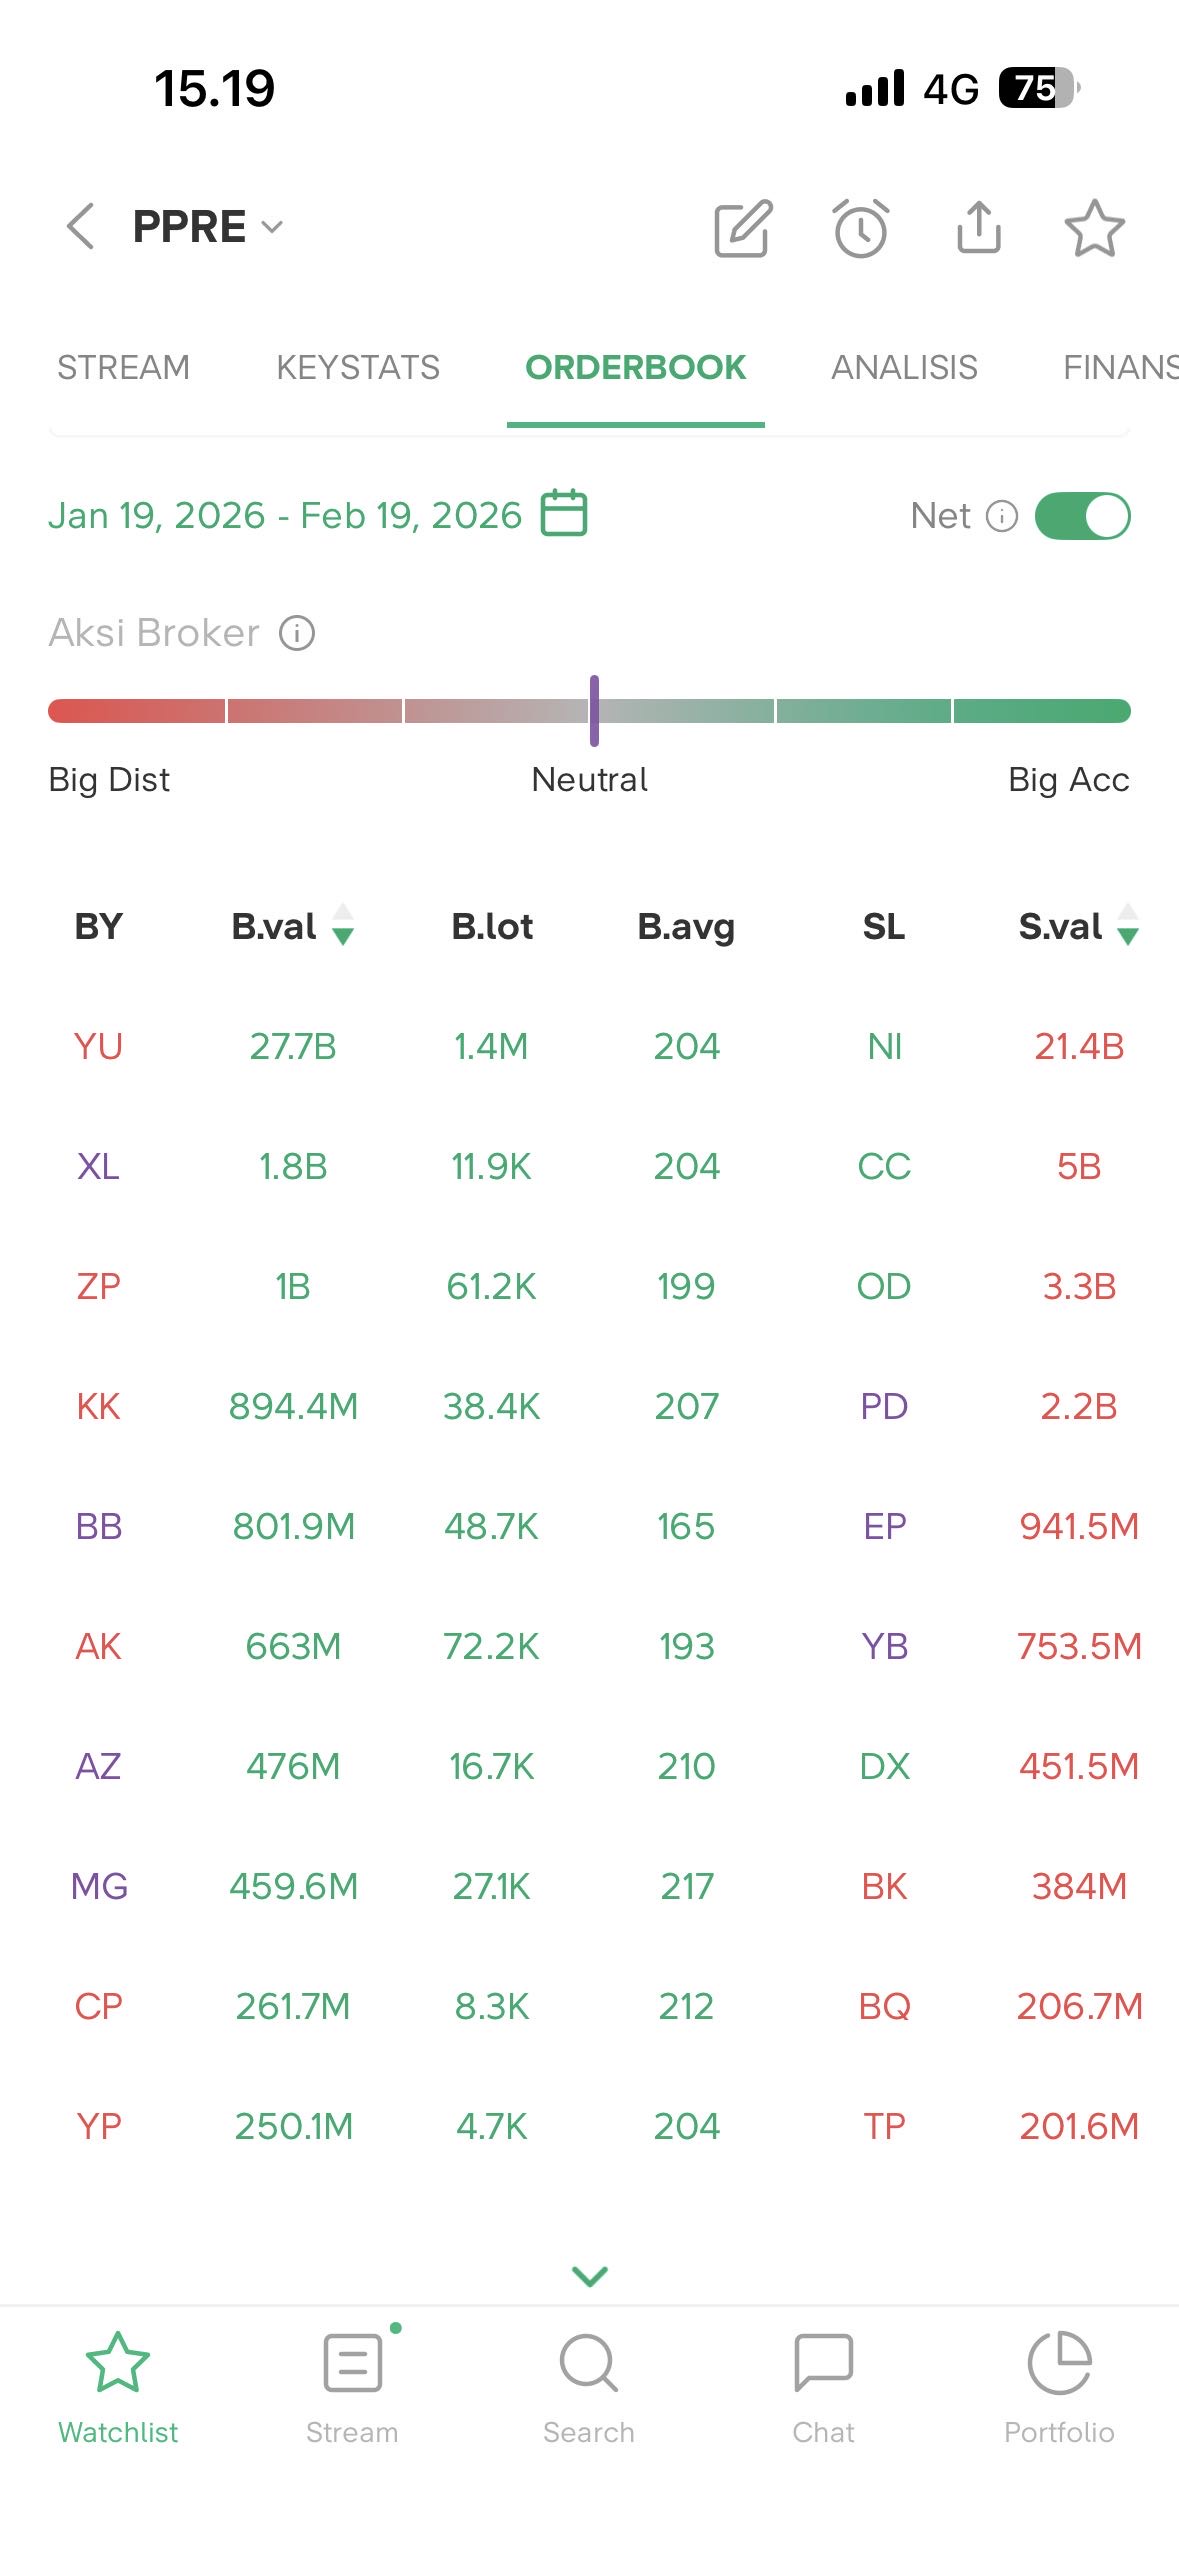Toggle the Net switch off

(1082, 516)
